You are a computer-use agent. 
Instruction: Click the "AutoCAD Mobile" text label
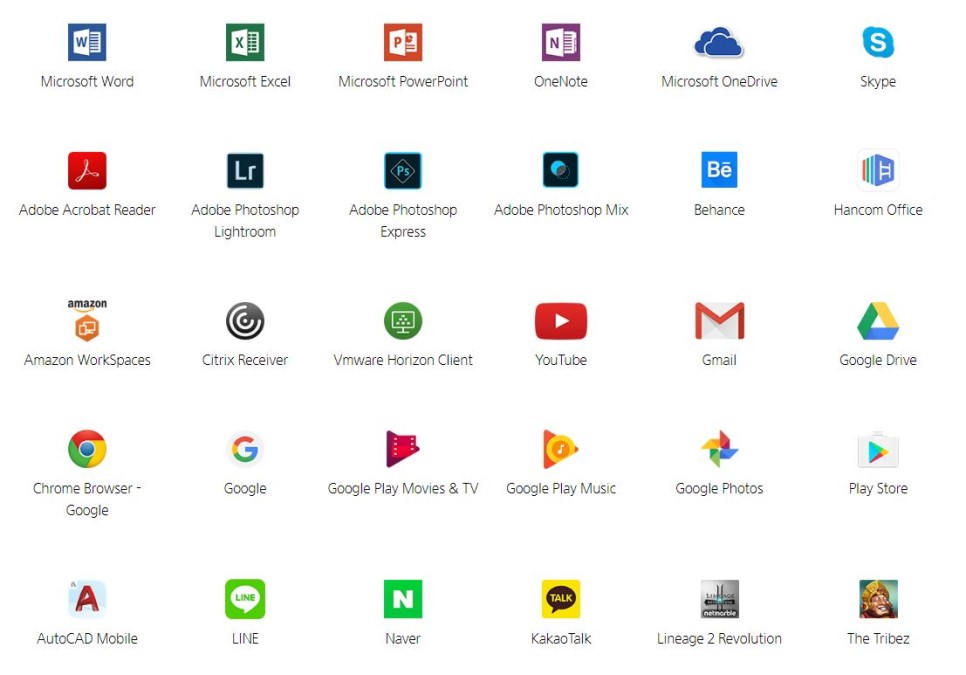click(x=87, y=639)
